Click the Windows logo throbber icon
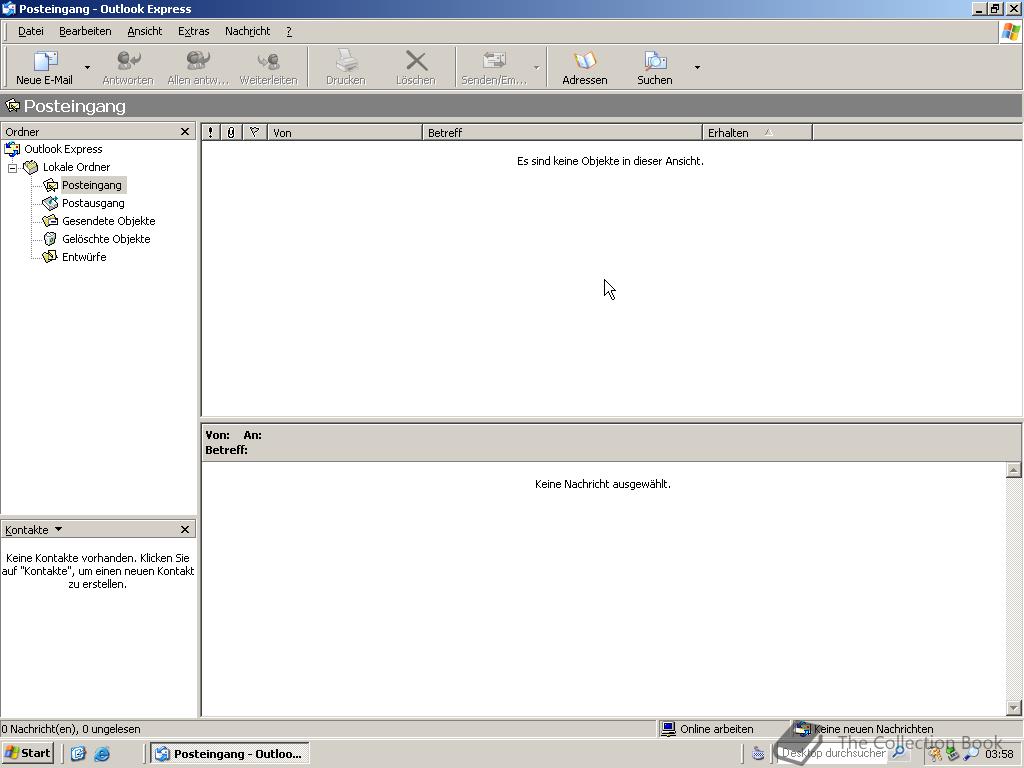1024x768 pixels. [x=1010, y=31]
